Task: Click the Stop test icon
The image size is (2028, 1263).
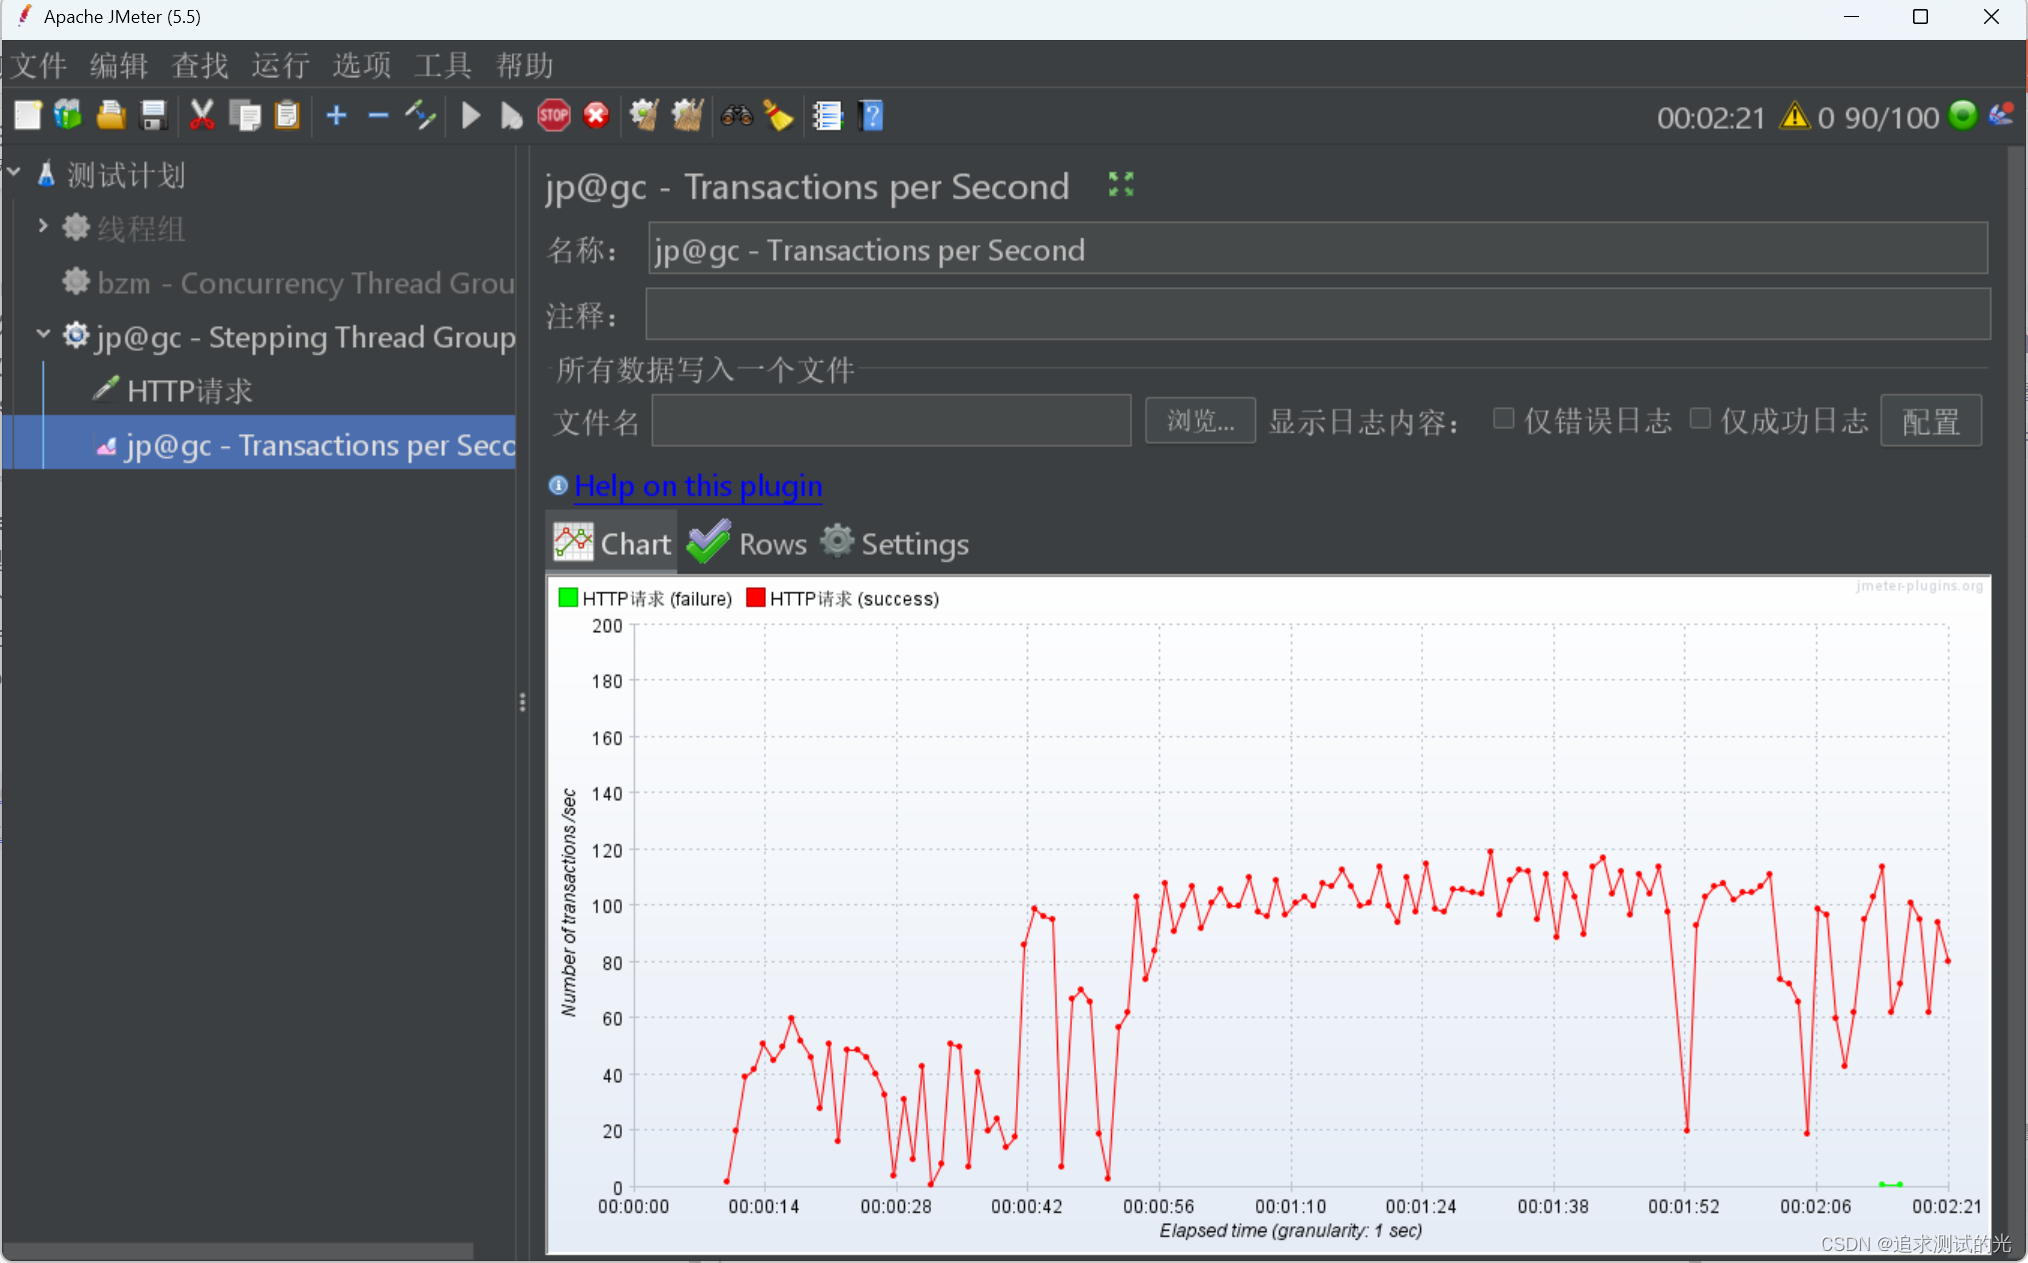Action: (x=554, y=115)
